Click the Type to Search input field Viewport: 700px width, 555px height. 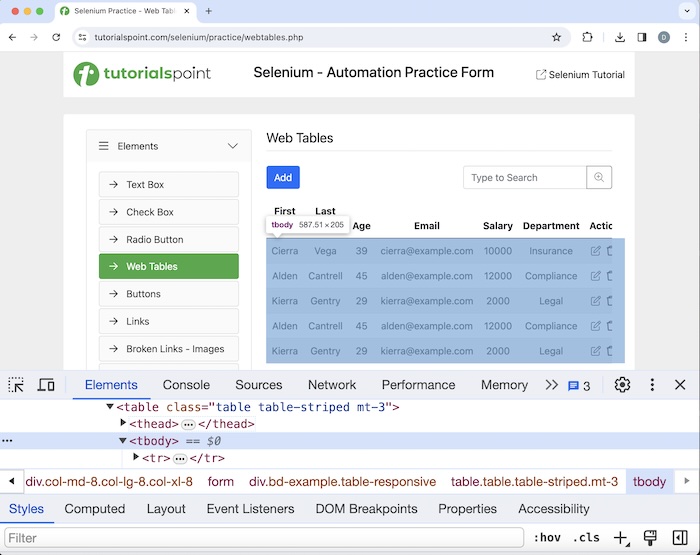pyautogui.click(x=524, y=178)
